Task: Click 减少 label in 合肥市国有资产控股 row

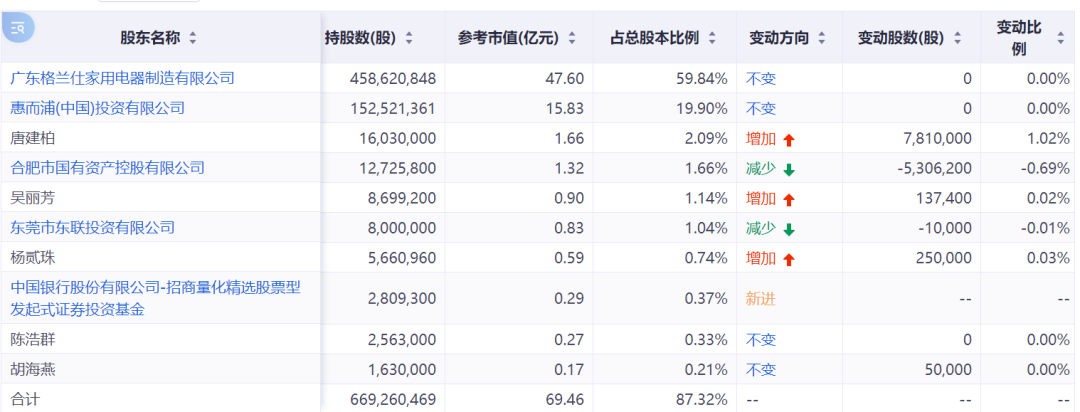Action: coord(761,168)
